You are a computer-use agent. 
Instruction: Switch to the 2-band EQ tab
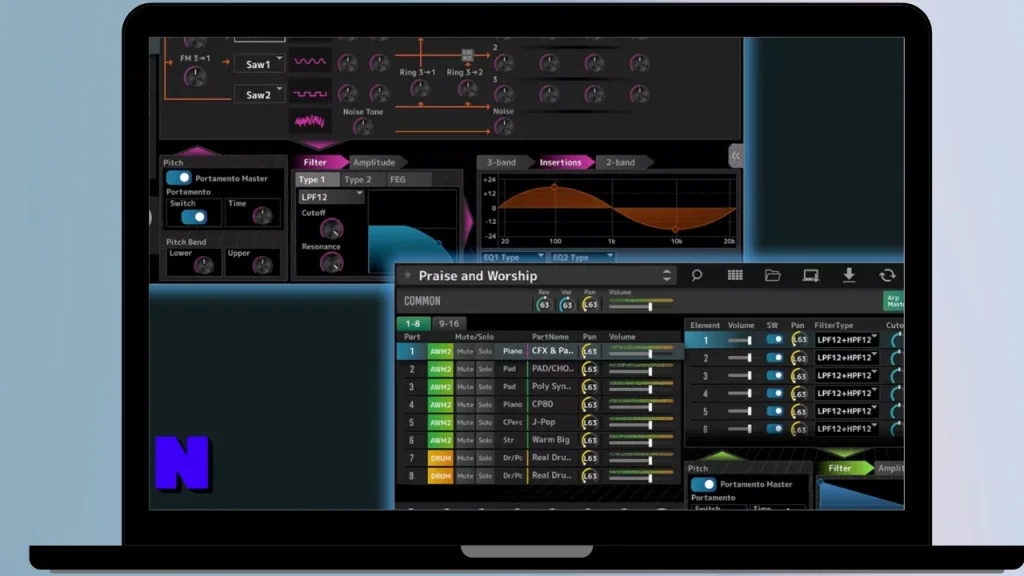pyautogui.click(x=620, y=163)
